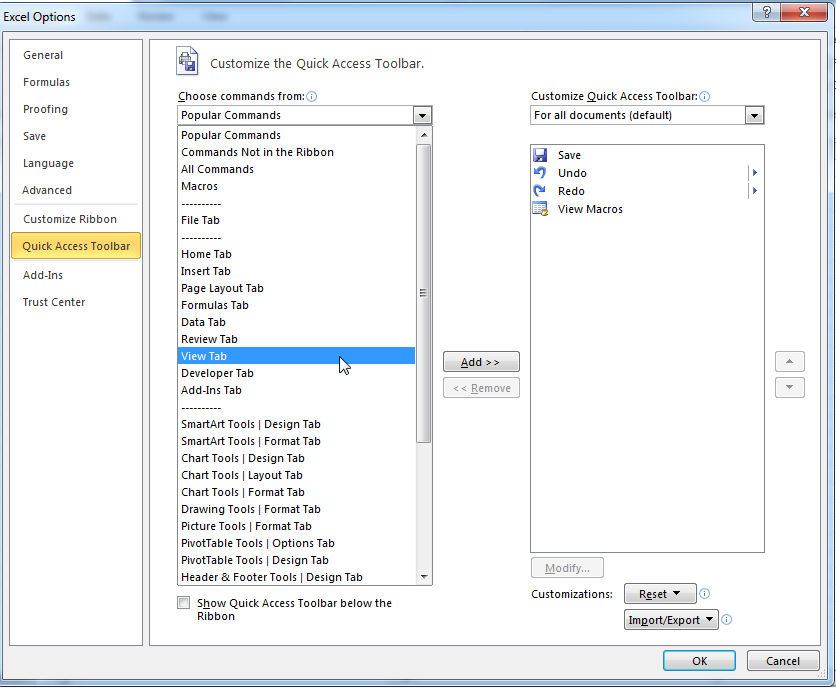836x688 pixels.
Task: Click info icon next to Reset button
Action: click(x=705, y=594)
